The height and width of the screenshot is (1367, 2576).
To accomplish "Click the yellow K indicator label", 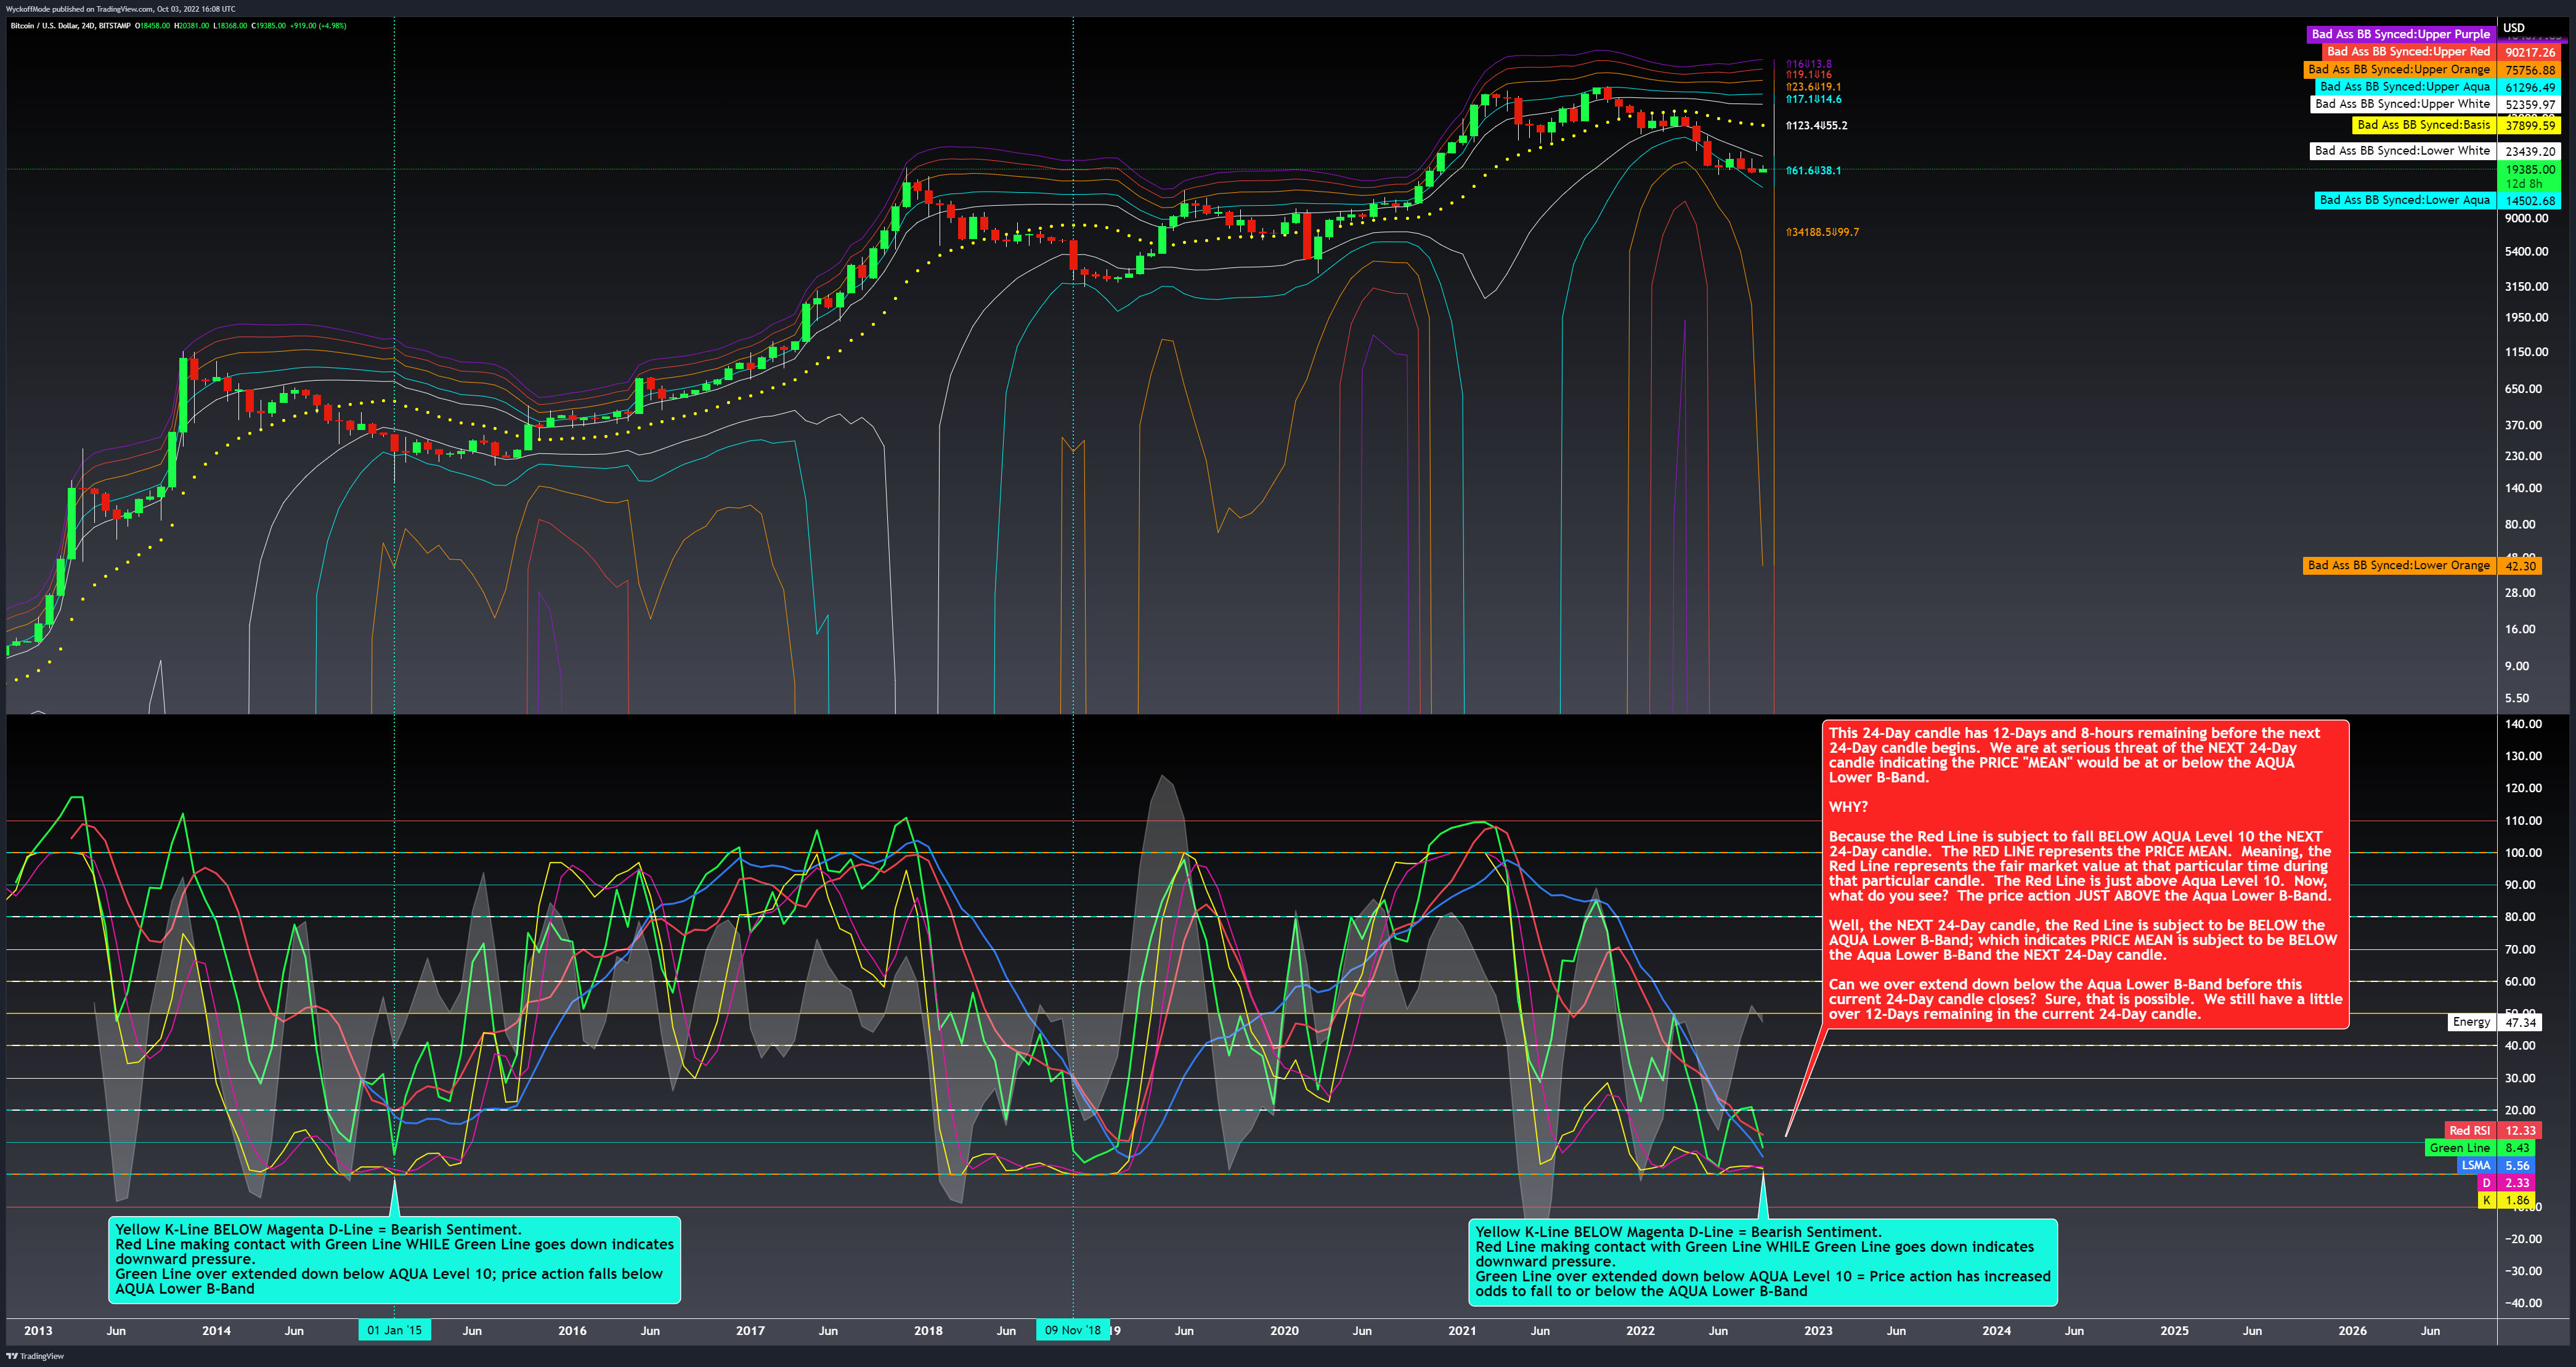I will pos(2486,1200).
